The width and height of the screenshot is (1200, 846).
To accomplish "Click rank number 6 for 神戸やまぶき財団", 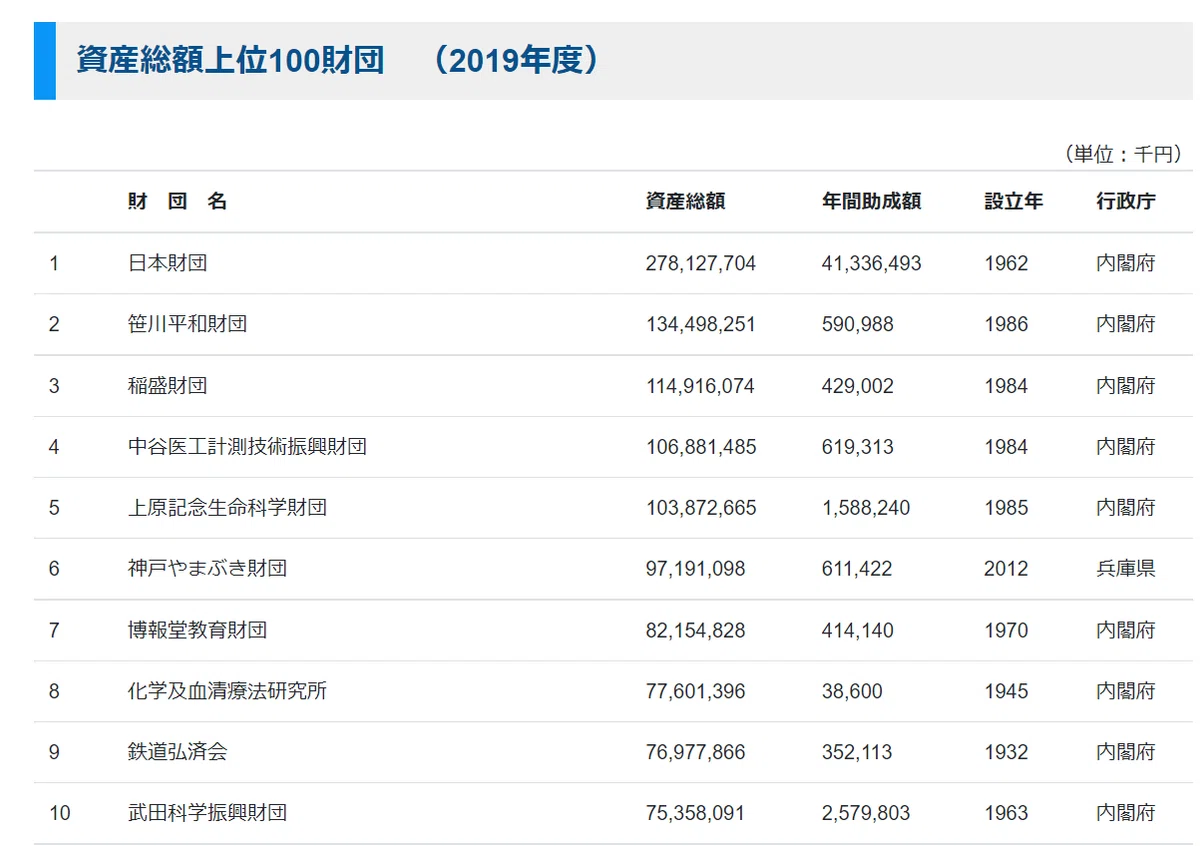I will click(54, 569).
